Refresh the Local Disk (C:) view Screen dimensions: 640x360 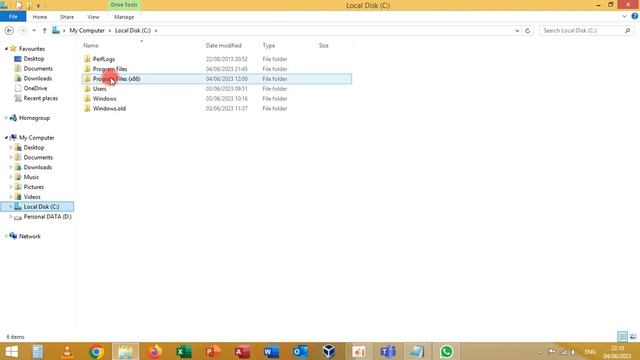[527, 31]
